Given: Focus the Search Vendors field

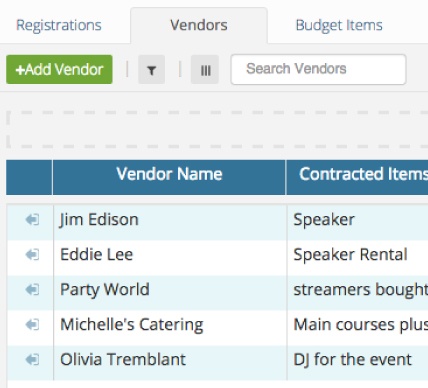Looking at the screenshot, I should (318, 69).
